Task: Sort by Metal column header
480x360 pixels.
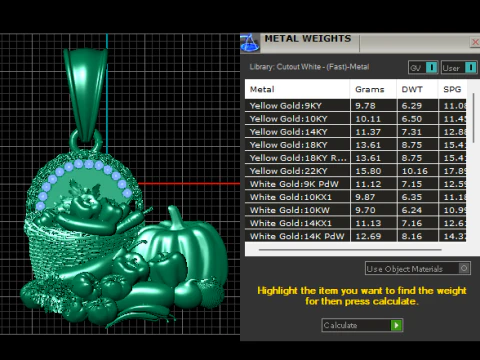Action: point(297,89)
